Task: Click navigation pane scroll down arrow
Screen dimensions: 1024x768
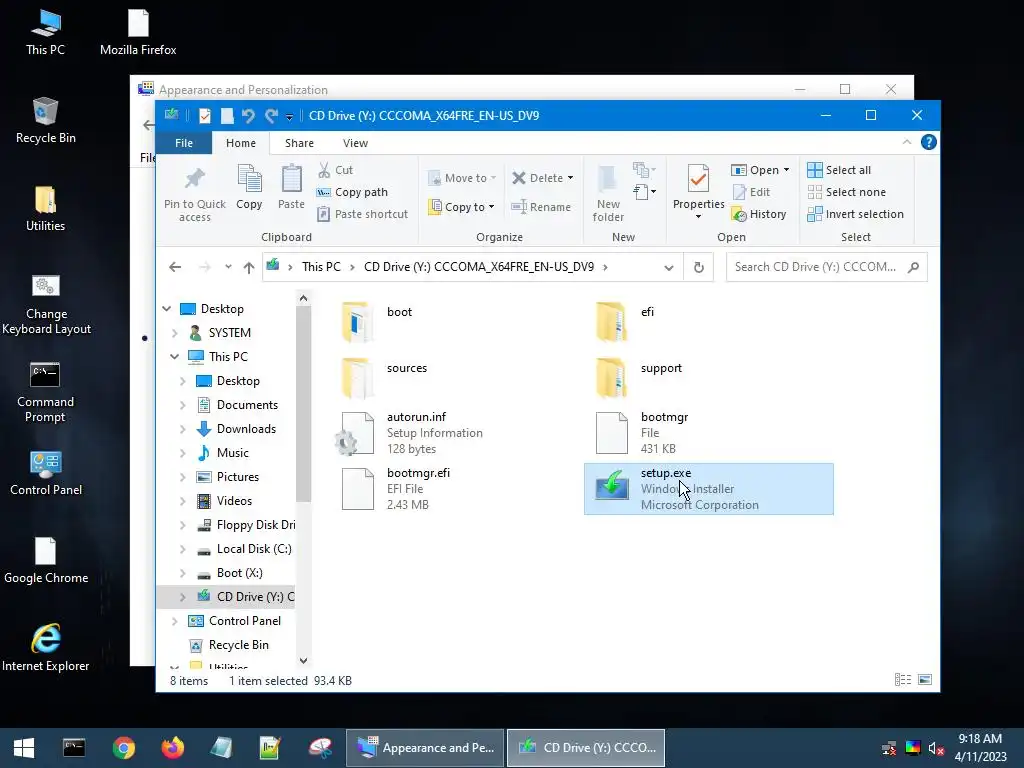Action: [x=303, y=660]
